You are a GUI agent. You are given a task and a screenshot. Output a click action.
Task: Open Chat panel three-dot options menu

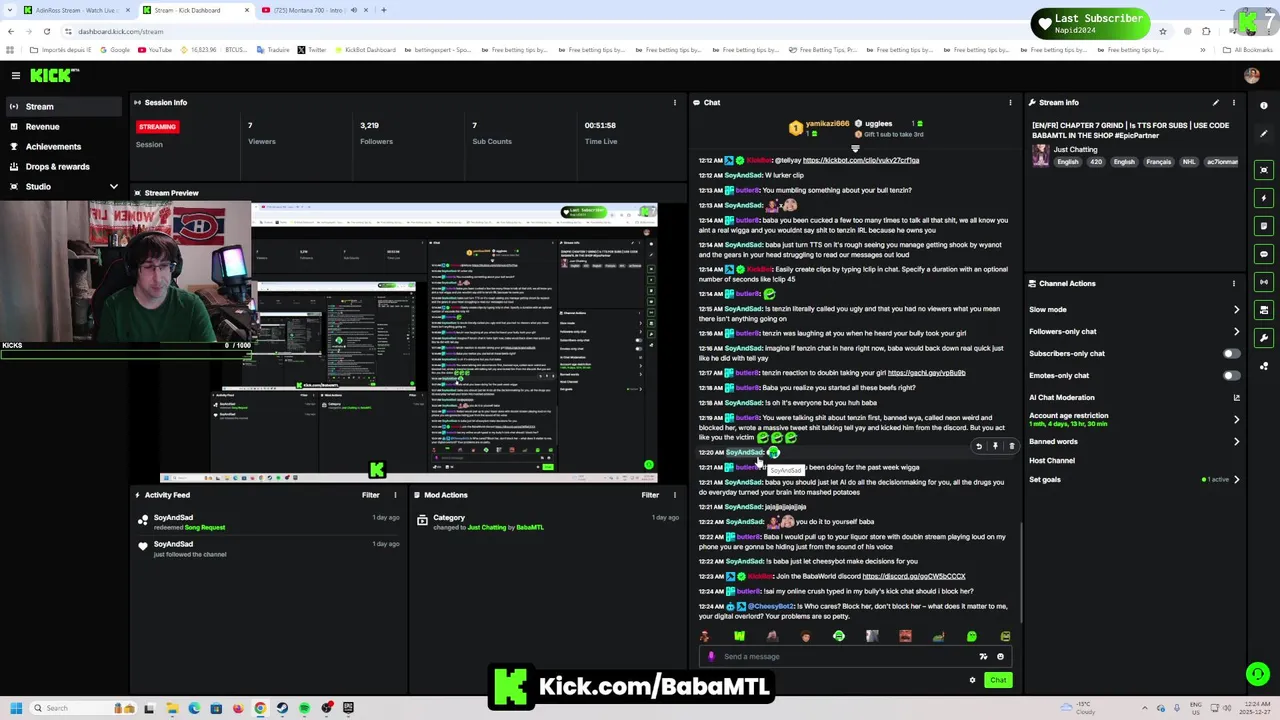(x=1010, y=102)
